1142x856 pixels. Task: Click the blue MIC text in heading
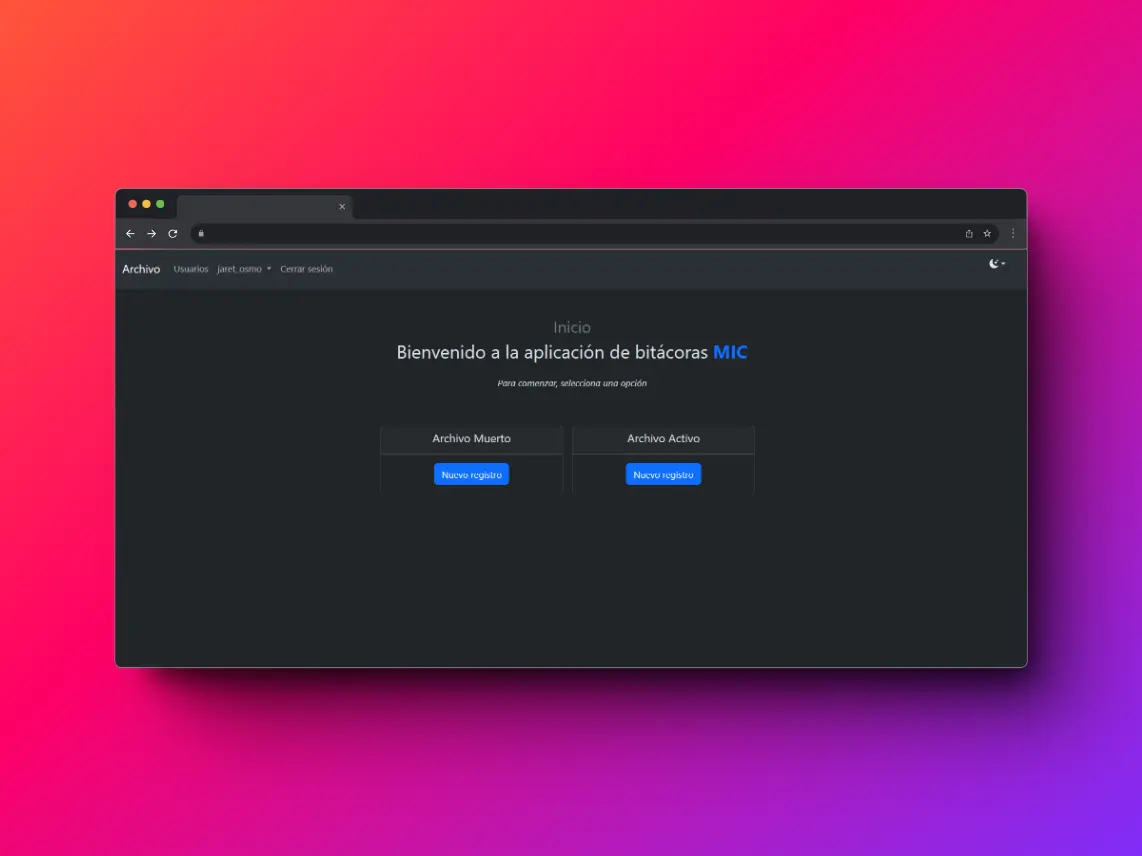(x=730, y=353)
